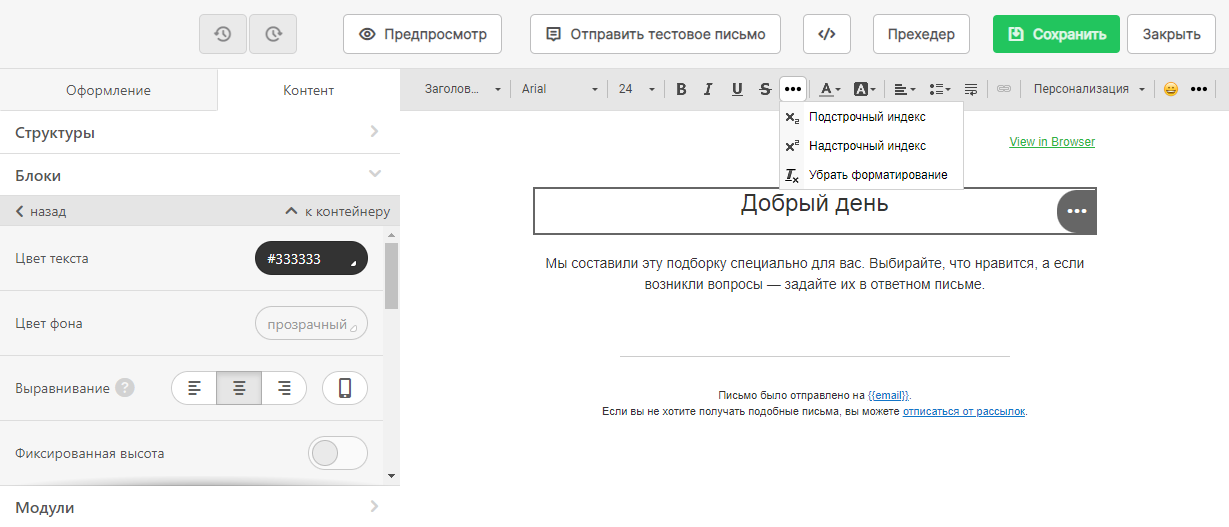Viewport: 1229px width, 527px height.
Task: Click the {{email}} merge tag link
Action: (x=888, y=396)
